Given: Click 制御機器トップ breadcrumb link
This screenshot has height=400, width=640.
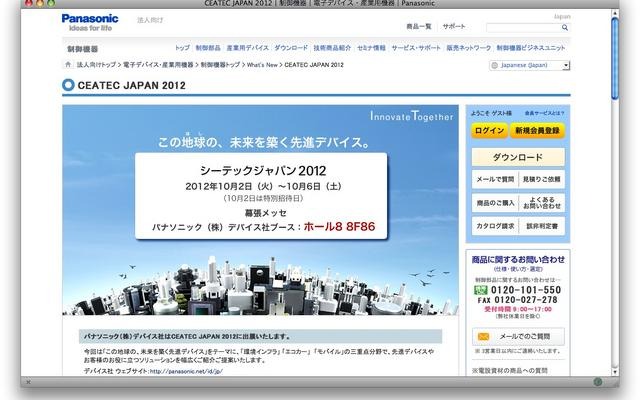Looking at the screenshot, I should (x=220, y=65).
